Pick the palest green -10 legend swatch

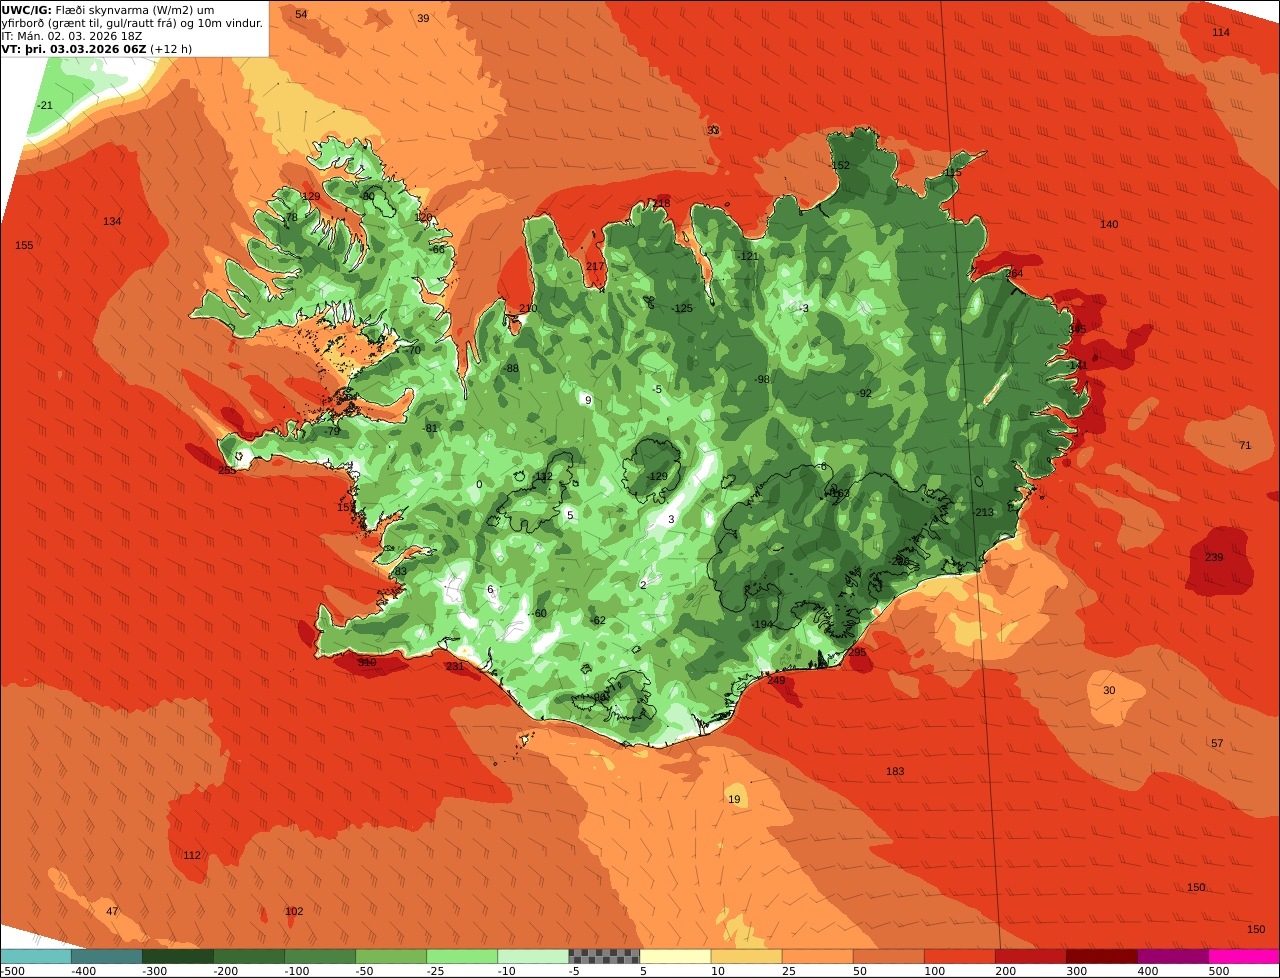533,956
